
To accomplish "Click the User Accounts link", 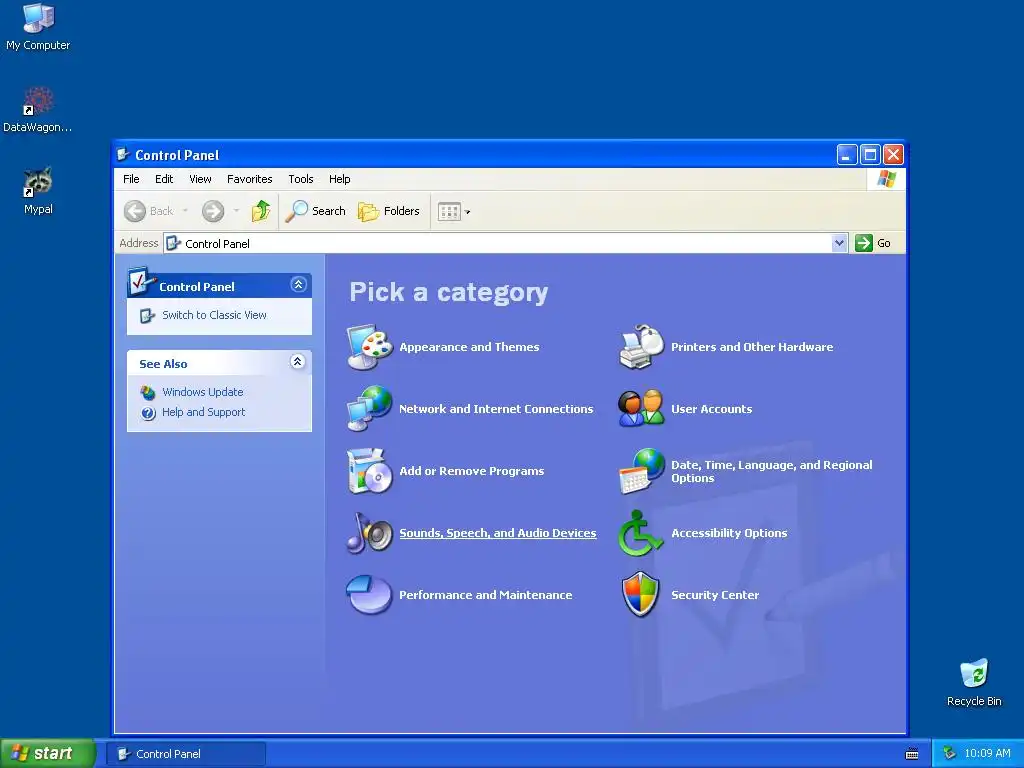I will tap(712, 409).
